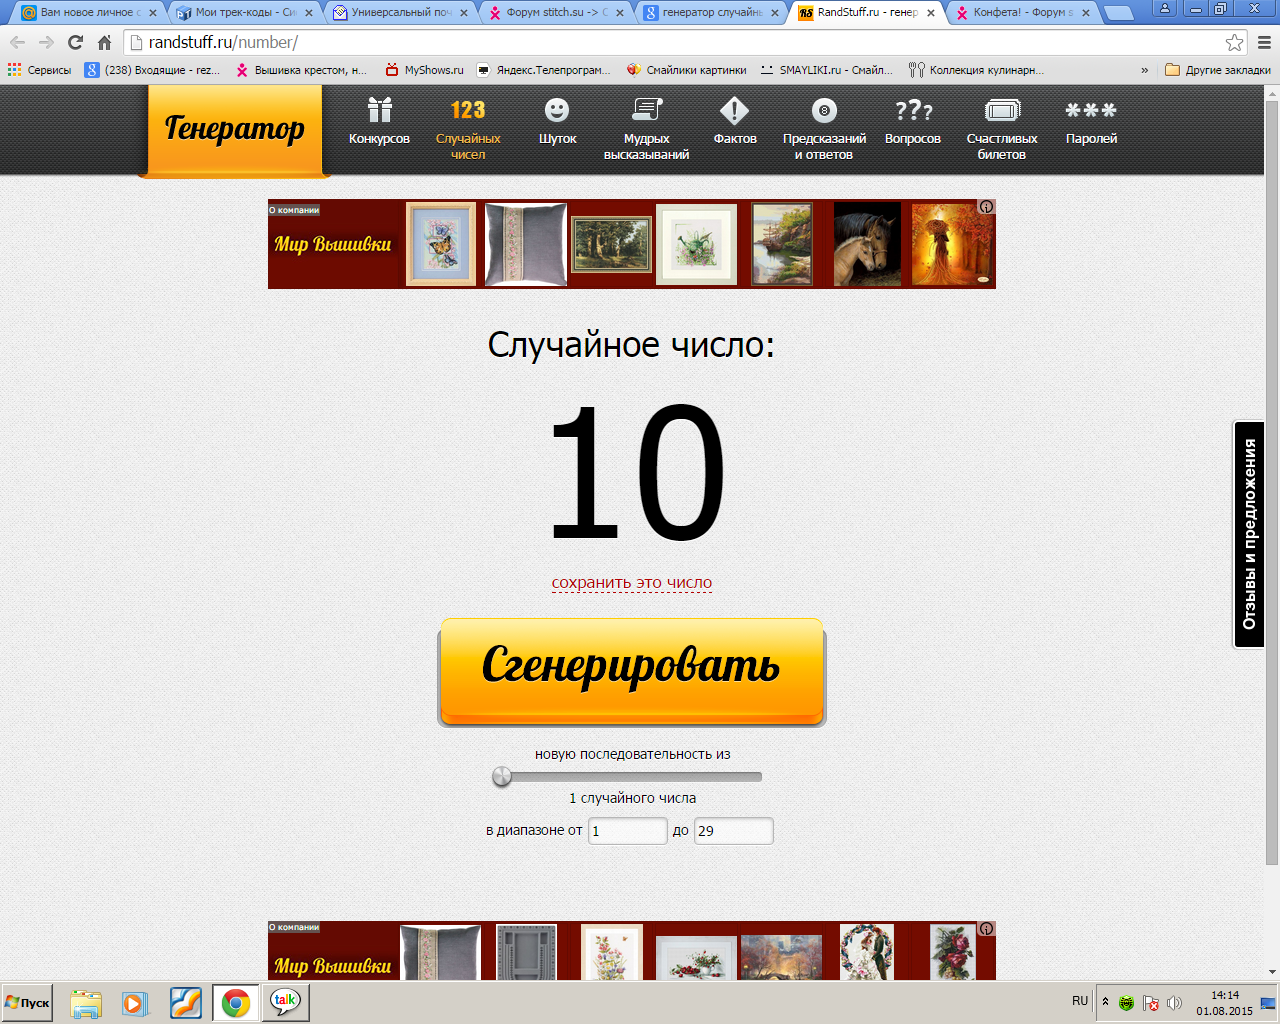
Task: Click the Фактов exclamation diamond icon
Action: (x=735, y=110)
